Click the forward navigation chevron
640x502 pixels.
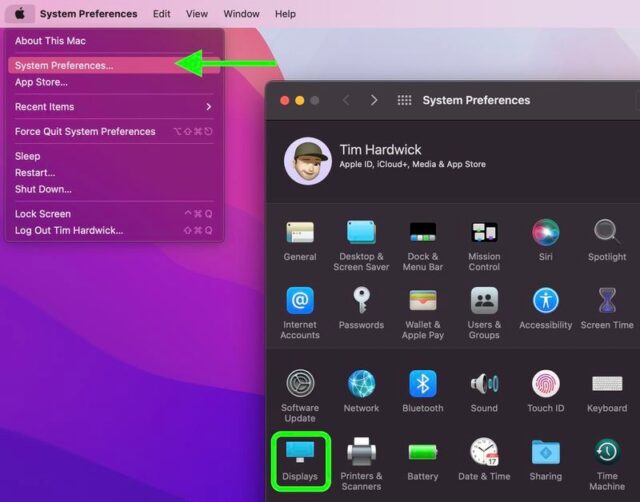coord(373,100)
